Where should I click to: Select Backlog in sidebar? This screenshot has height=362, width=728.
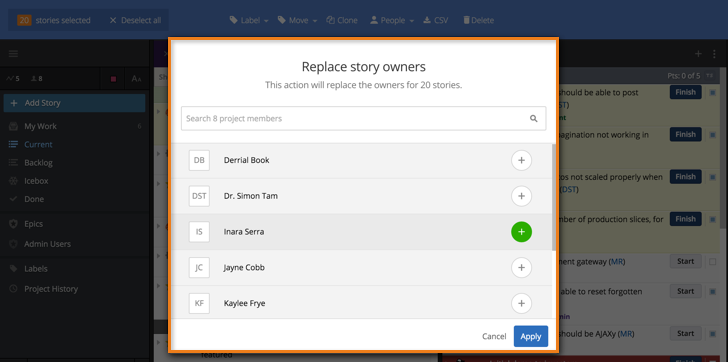coord(38,162)
